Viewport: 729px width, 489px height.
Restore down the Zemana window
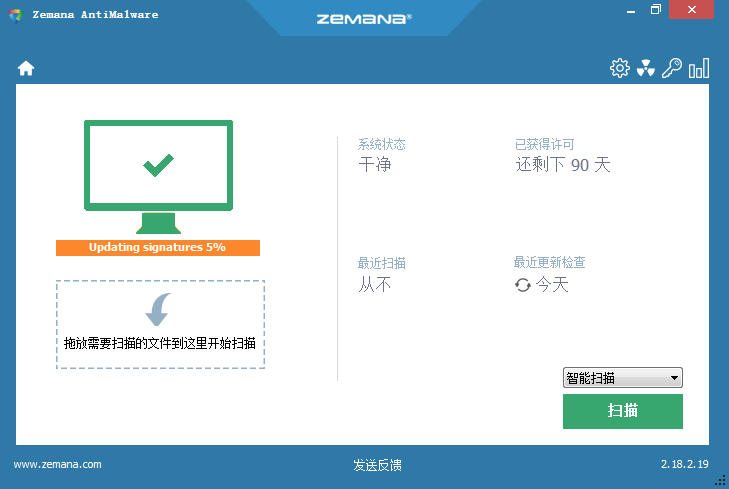point(656,9)
